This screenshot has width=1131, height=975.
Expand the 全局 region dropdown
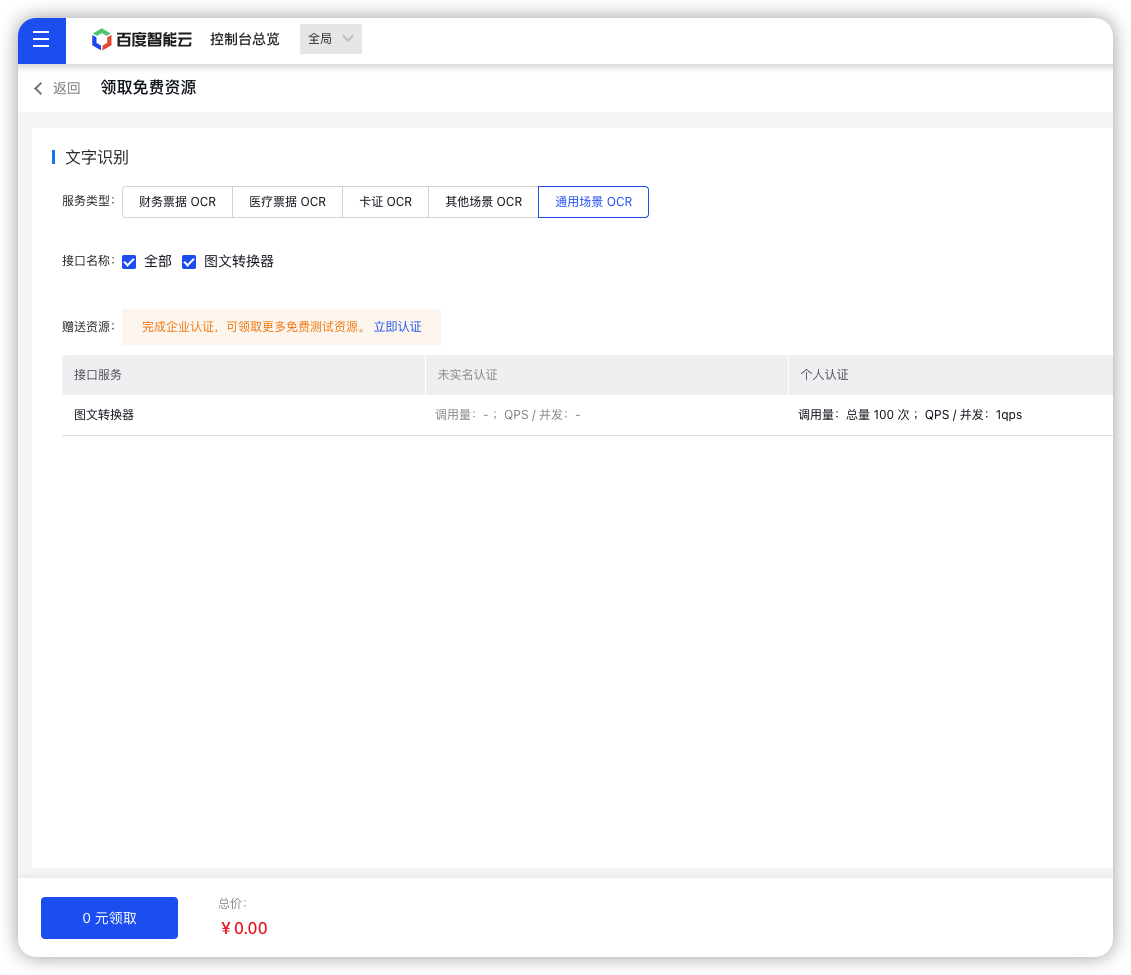point(331,39)
